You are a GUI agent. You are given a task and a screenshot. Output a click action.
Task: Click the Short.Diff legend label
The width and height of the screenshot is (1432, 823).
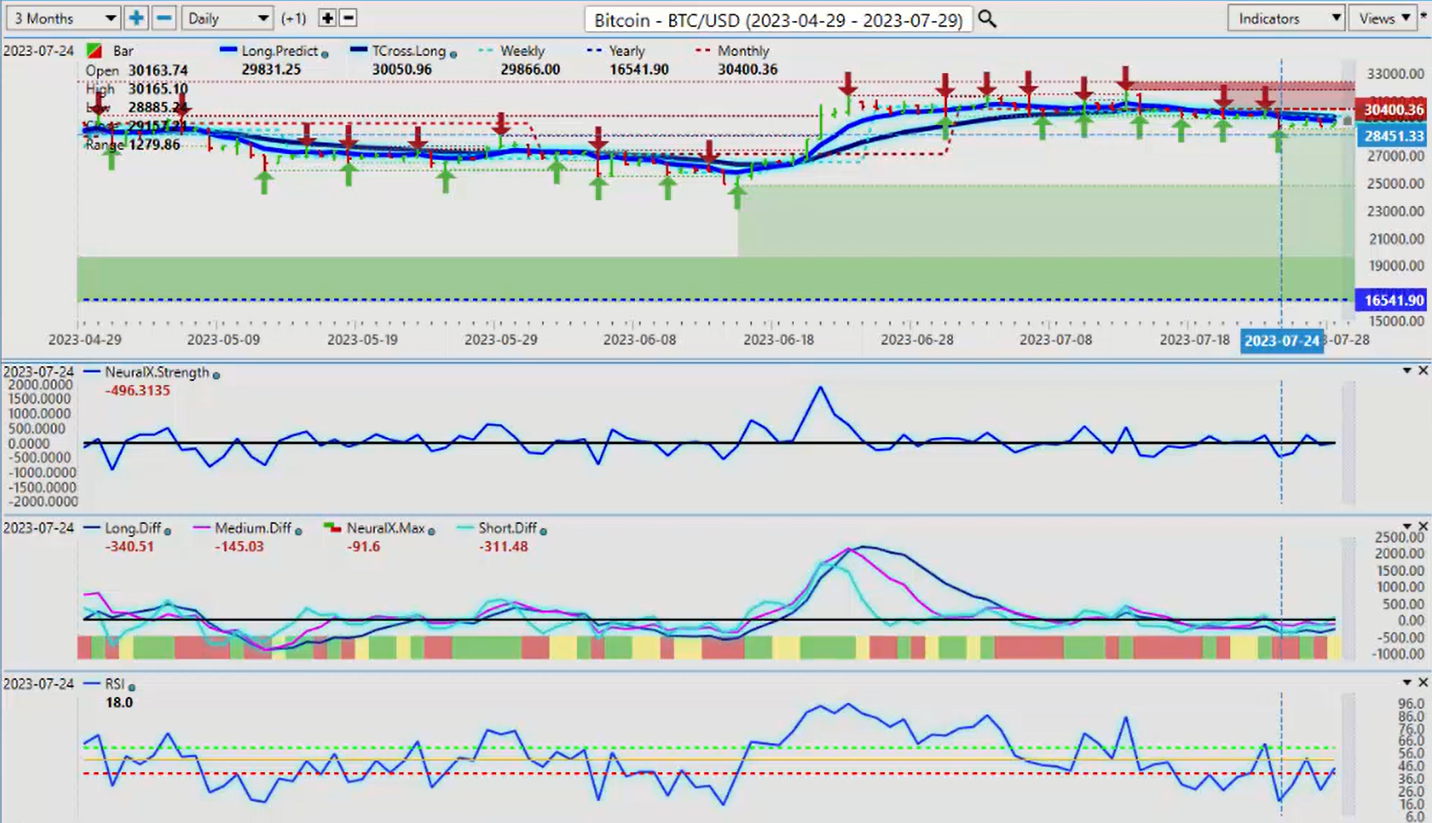click(x=507, y=527)
